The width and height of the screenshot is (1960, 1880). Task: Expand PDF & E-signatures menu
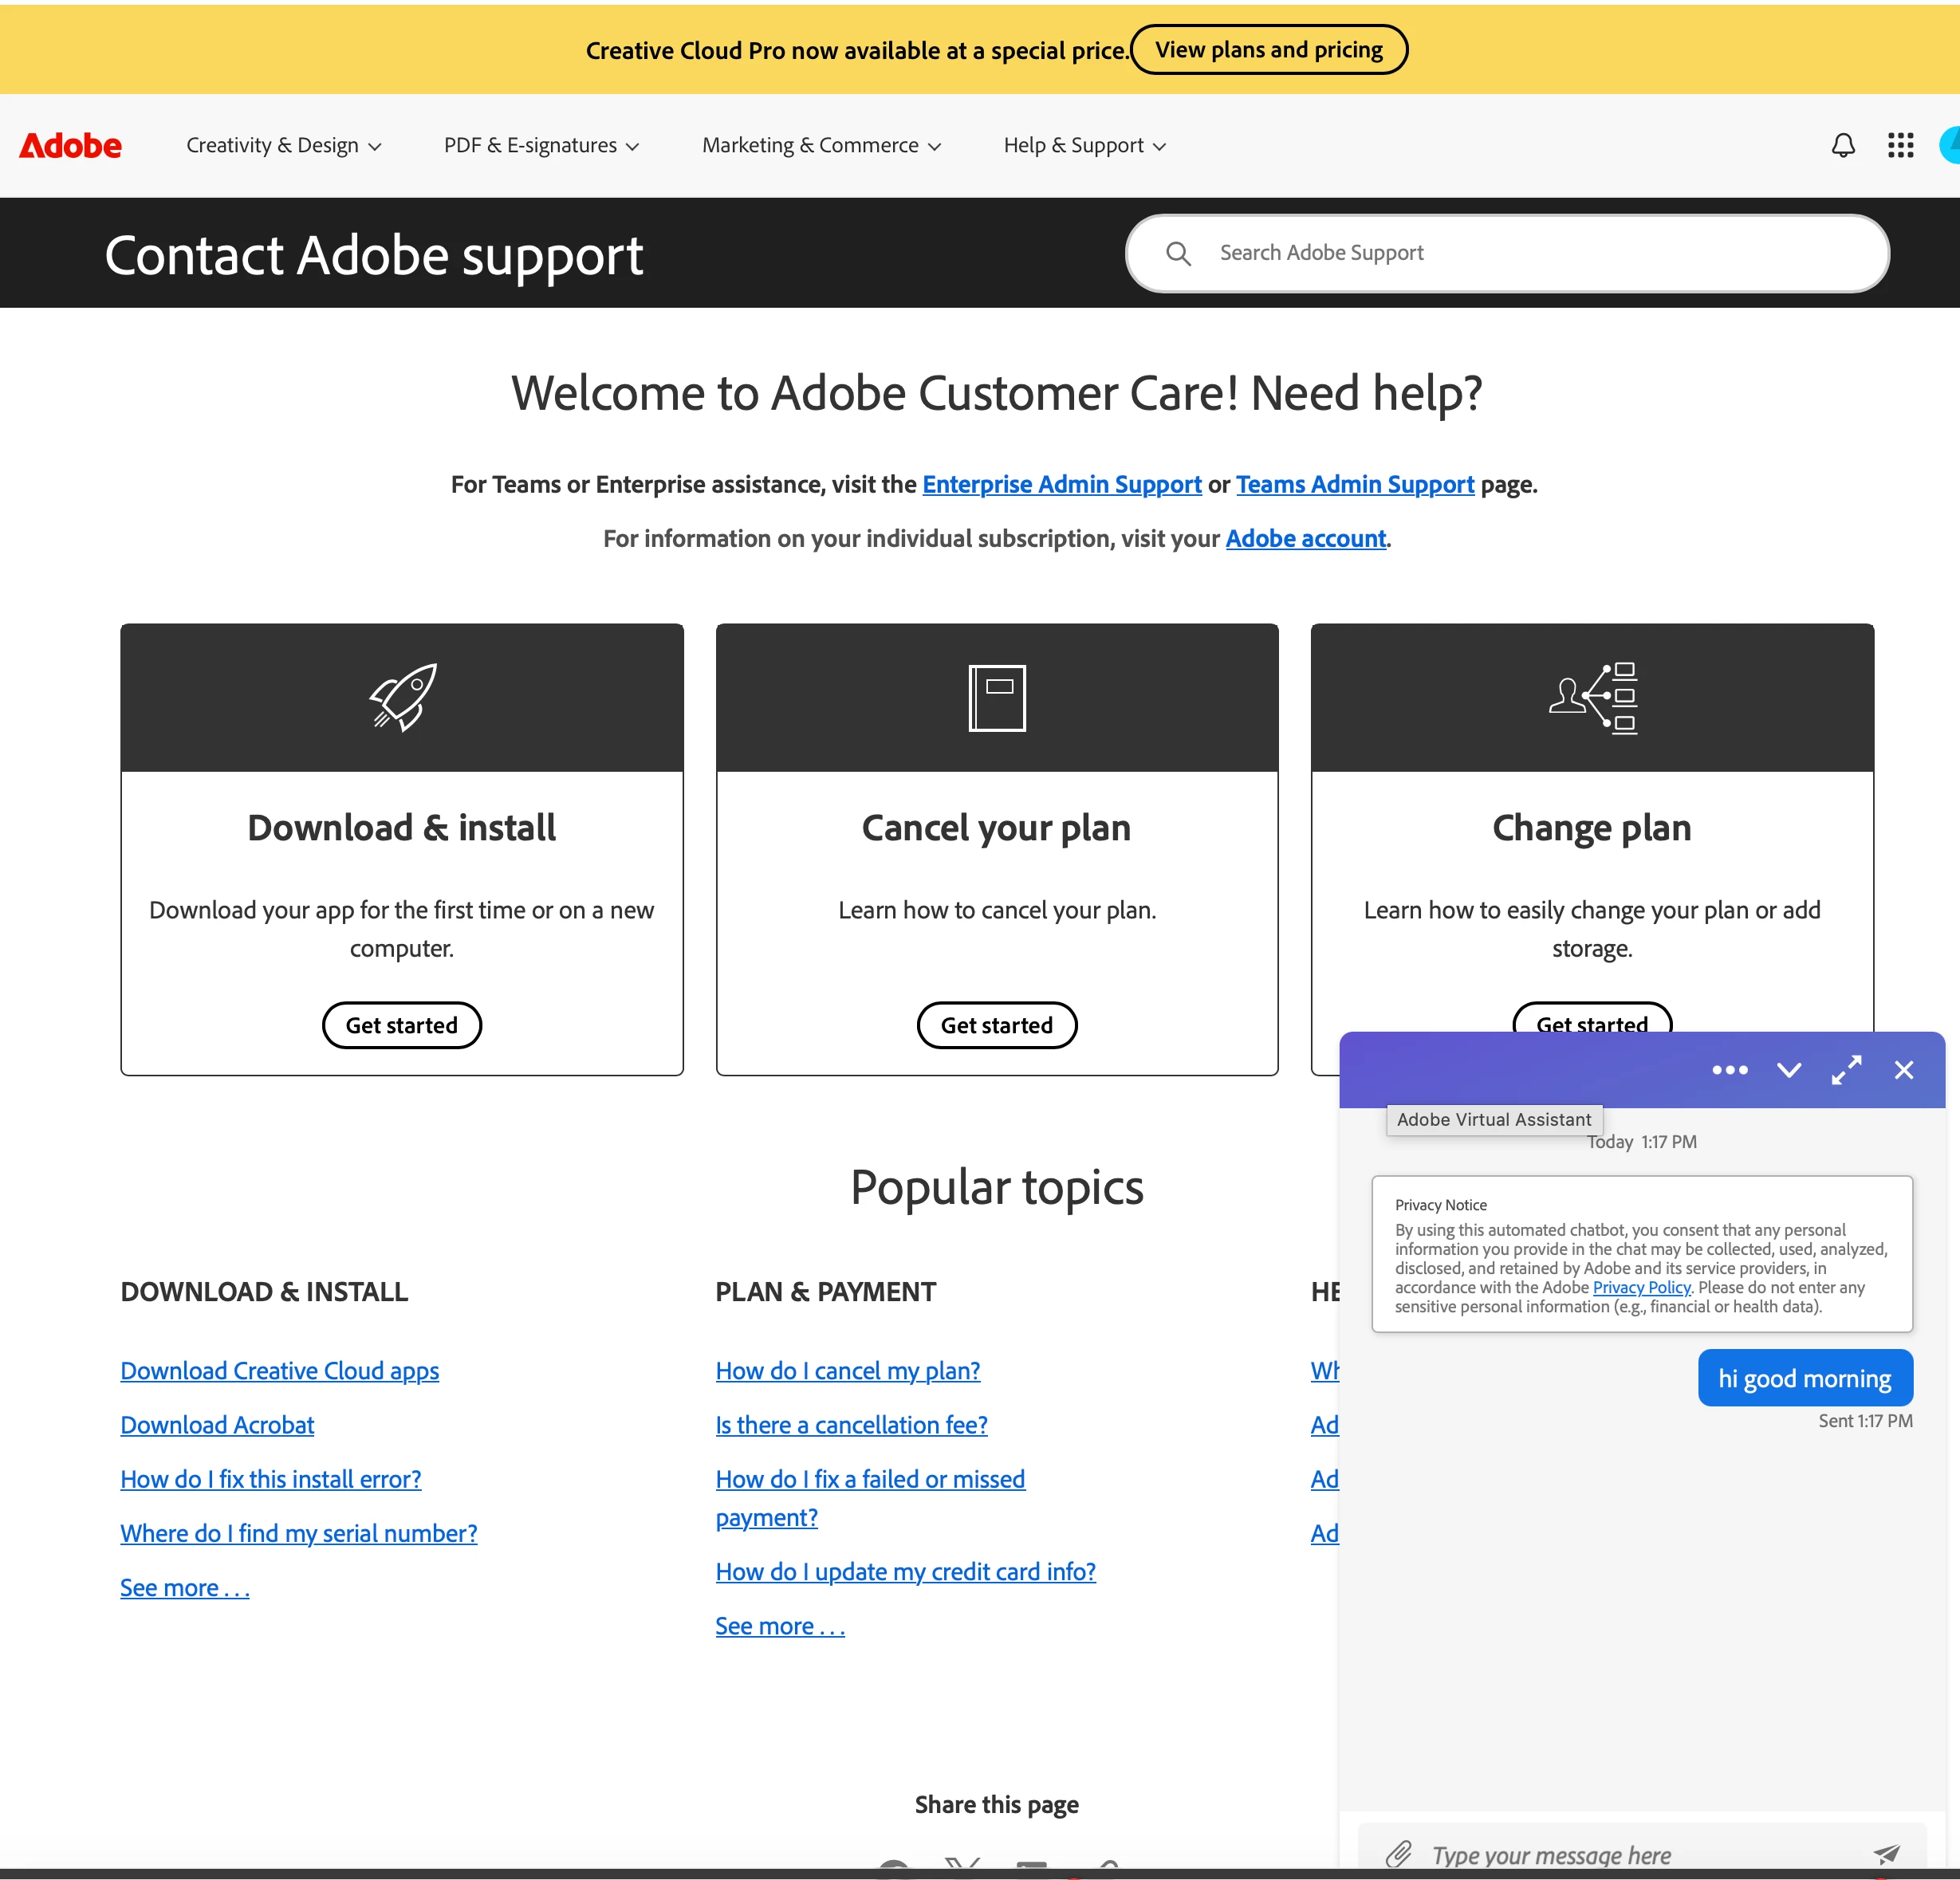click(541, 146)
